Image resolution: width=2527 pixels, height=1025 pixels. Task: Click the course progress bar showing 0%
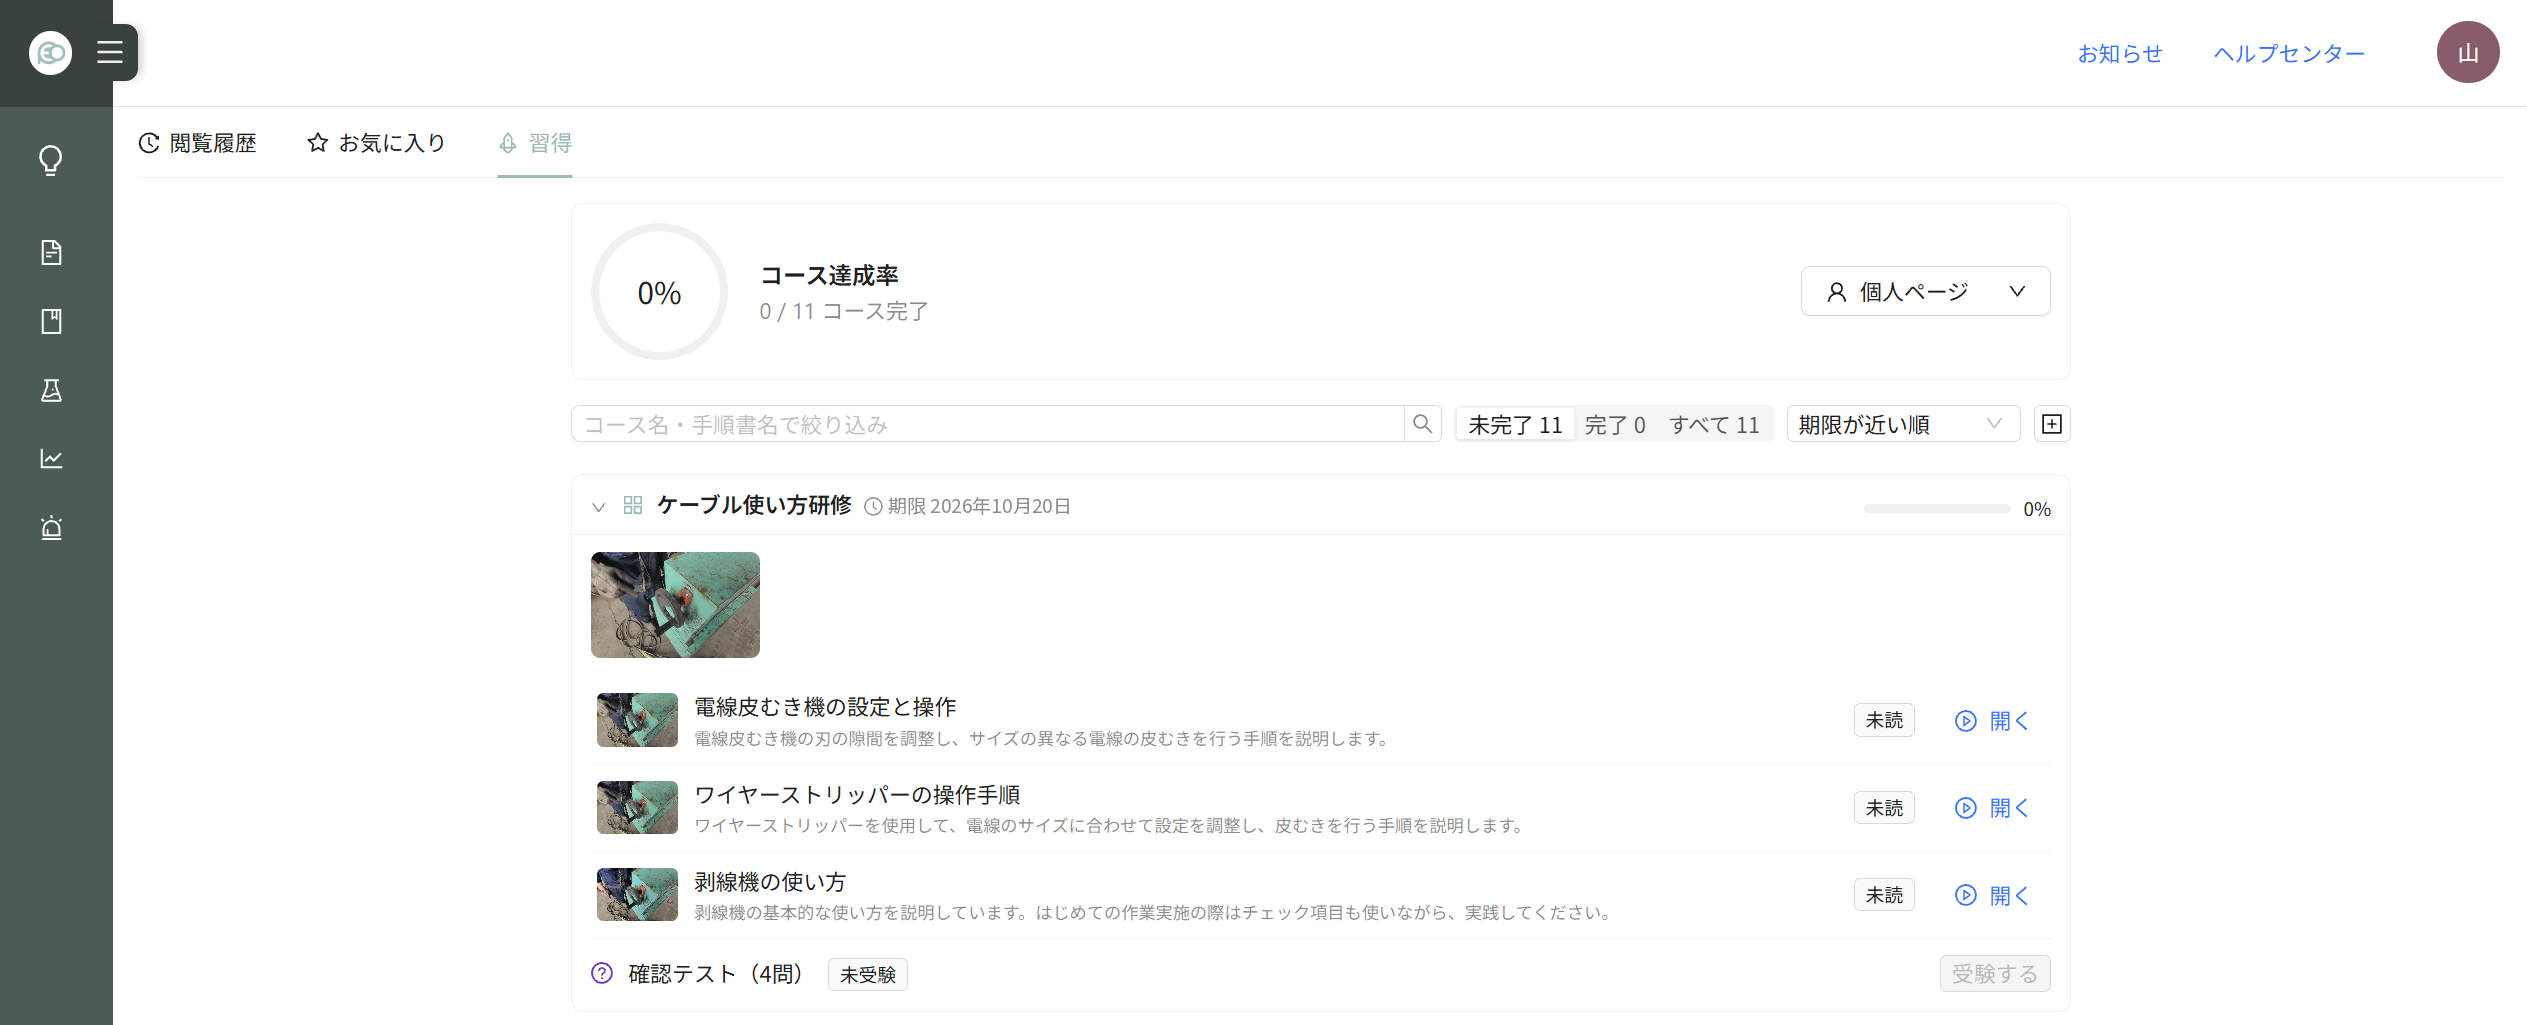[1936, 508]
